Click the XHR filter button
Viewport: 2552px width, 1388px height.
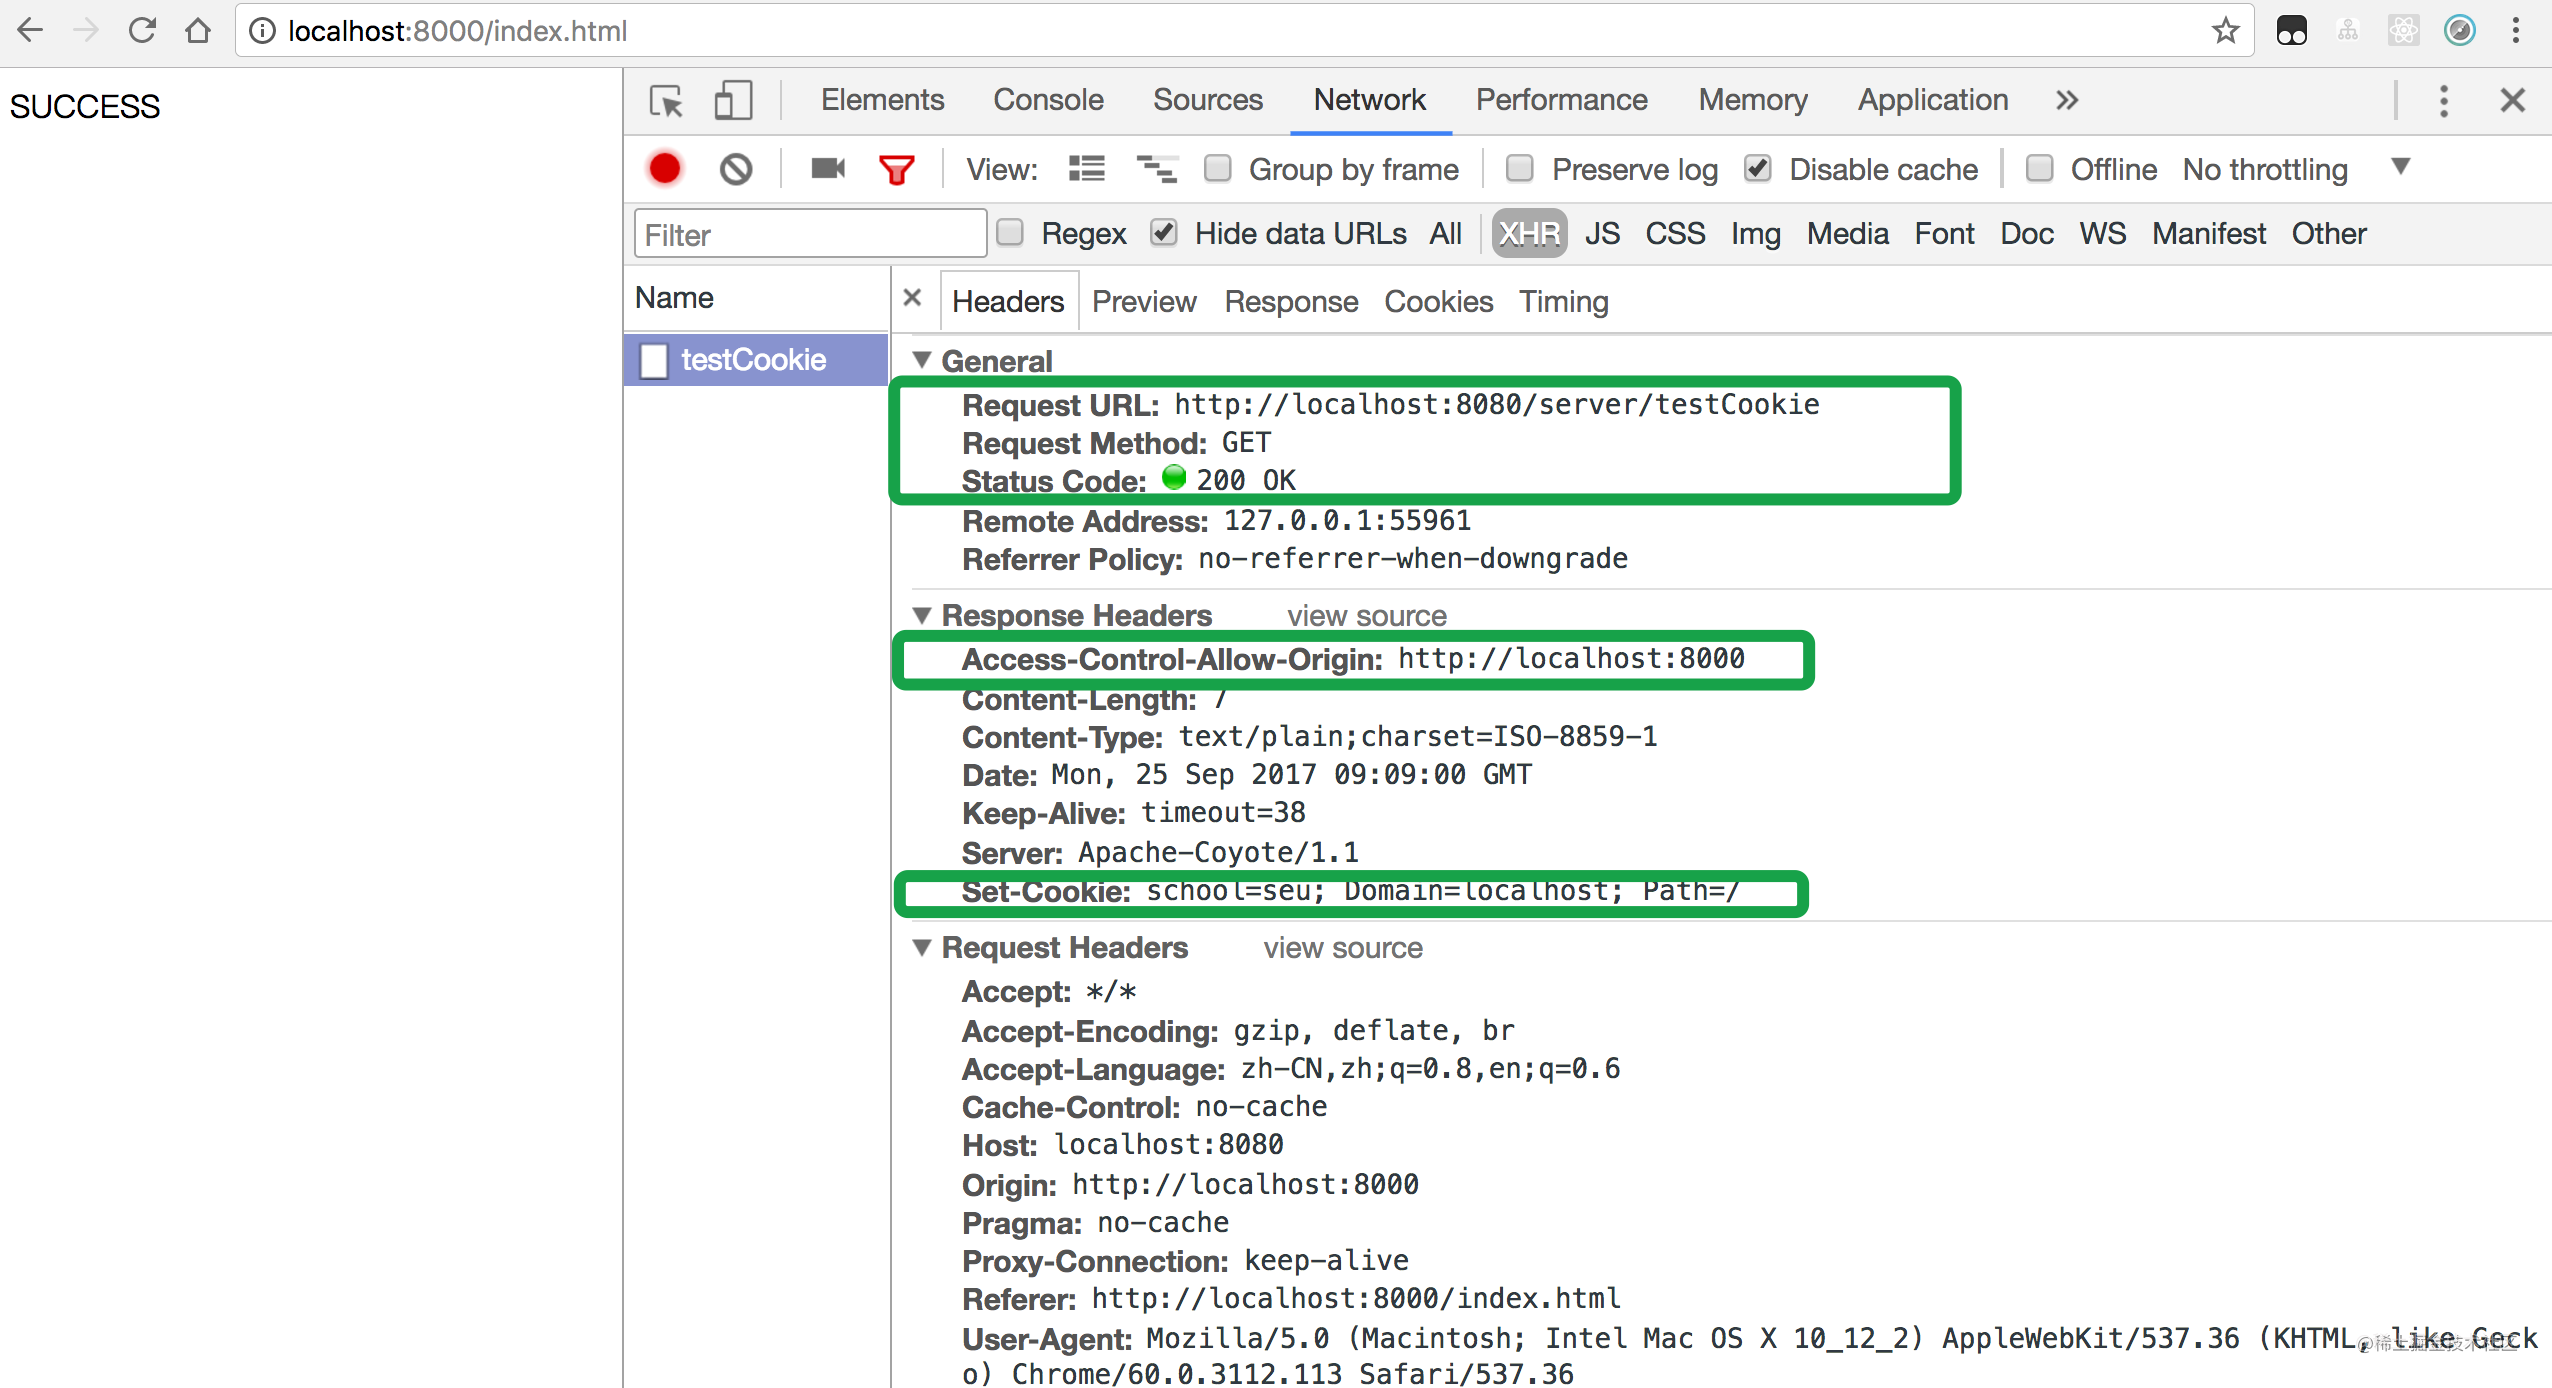(1526, 234)
